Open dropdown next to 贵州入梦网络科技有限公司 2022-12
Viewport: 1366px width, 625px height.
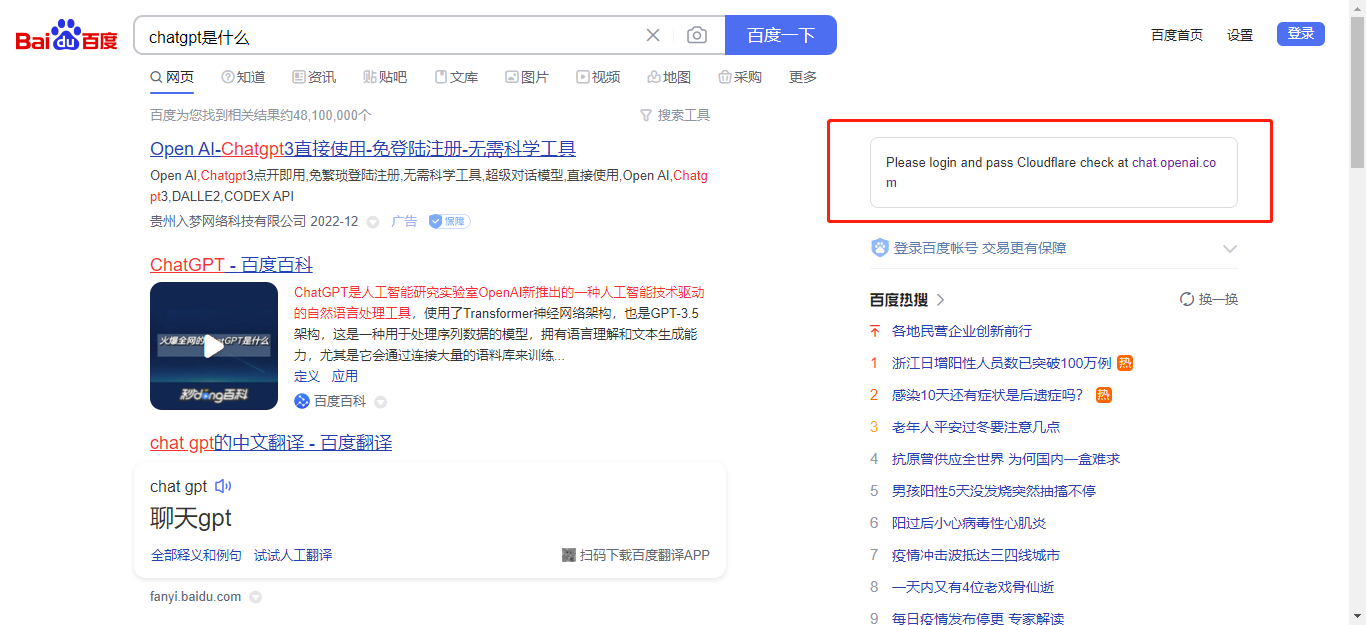pos(373,222)
